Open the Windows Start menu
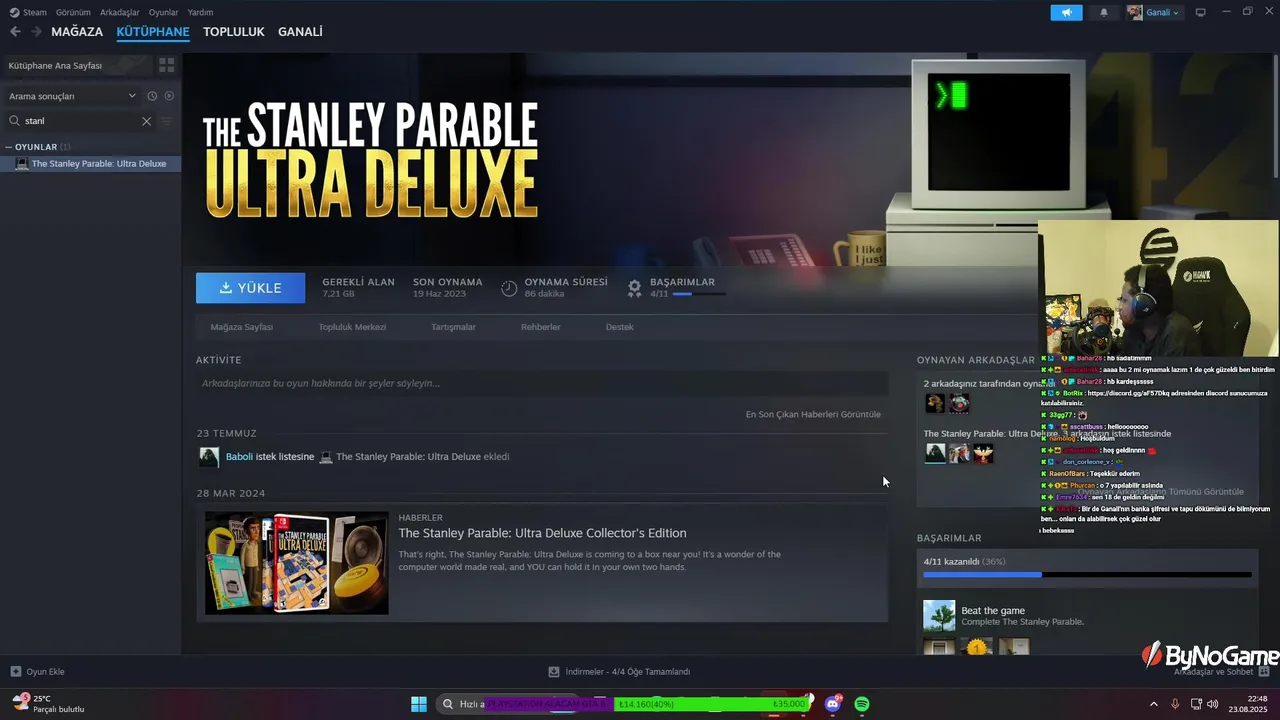 (419, 704)
